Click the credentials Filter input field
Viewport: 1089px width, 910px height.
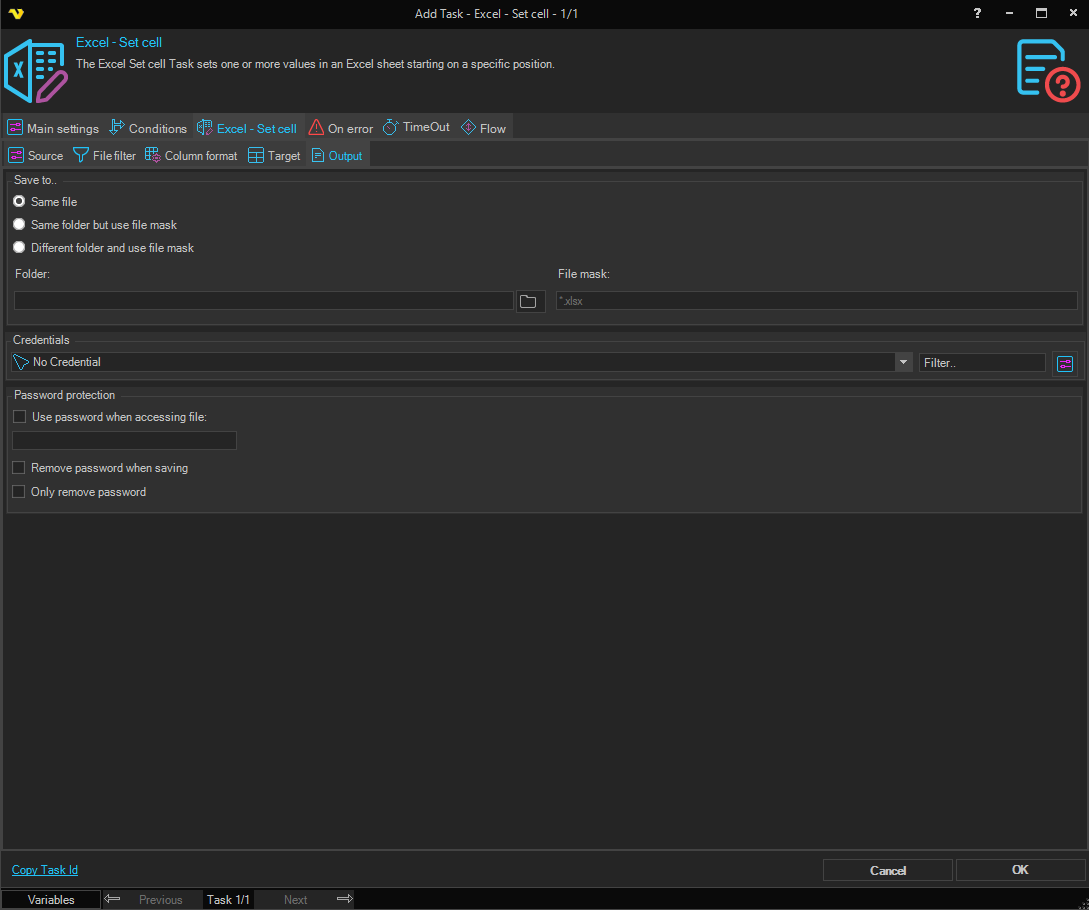click(981, 363)
